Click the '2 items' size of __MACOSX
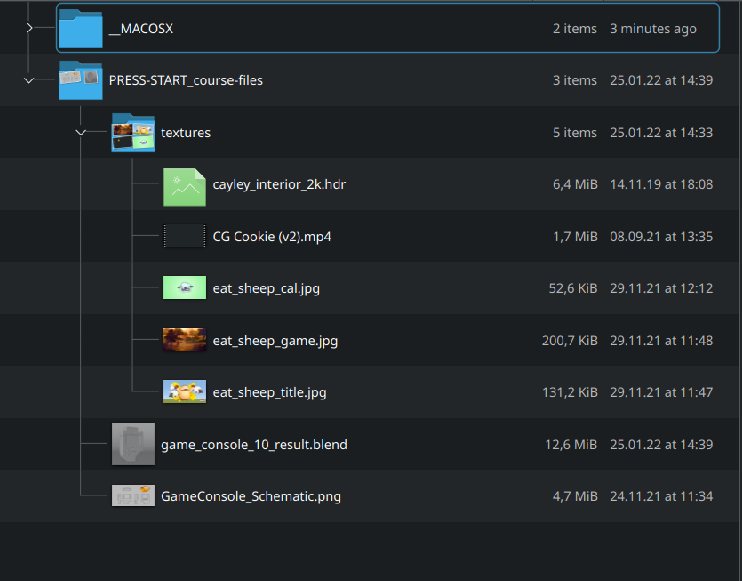The width and height of the screenshot is (742, 581). [575, 28]
